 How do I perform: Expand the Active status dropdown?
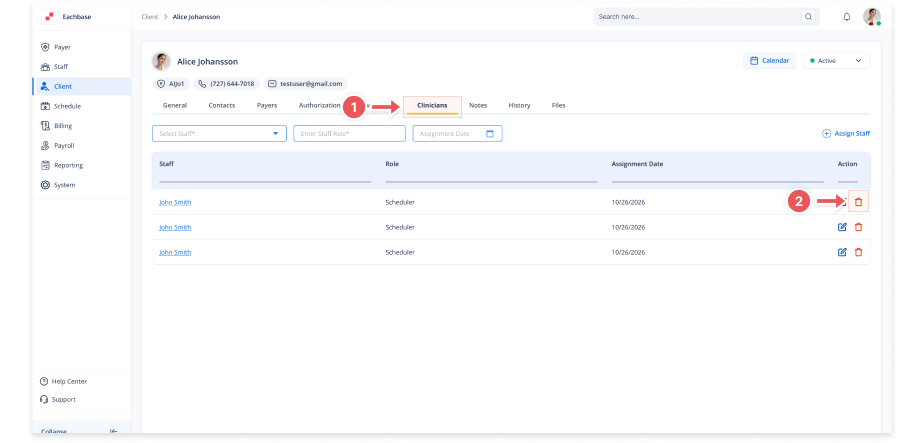[x=836, y=61]
